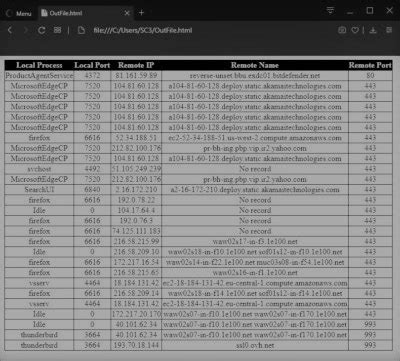This screenshot has height=361, width=400.
Task: Select remote IP 216.58.215.65
Action: pos(136,273)
